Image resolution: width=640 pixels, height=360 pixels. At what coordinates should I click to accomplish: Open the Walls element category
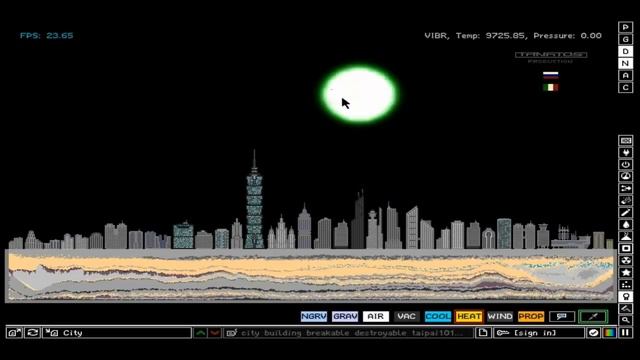click(625, 140)
